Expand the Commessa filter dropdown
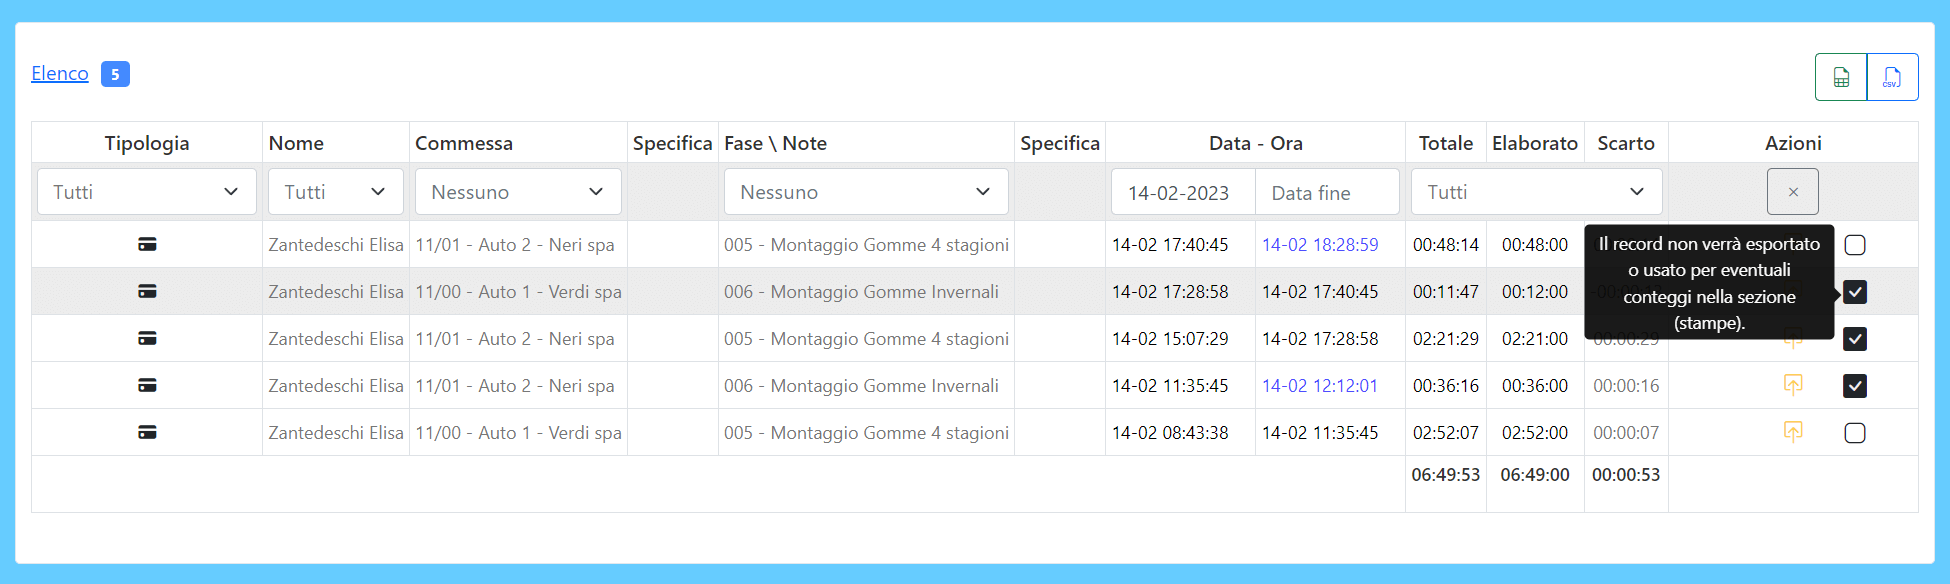Viewport: 1950px width, 584px height. pos(518,192)
